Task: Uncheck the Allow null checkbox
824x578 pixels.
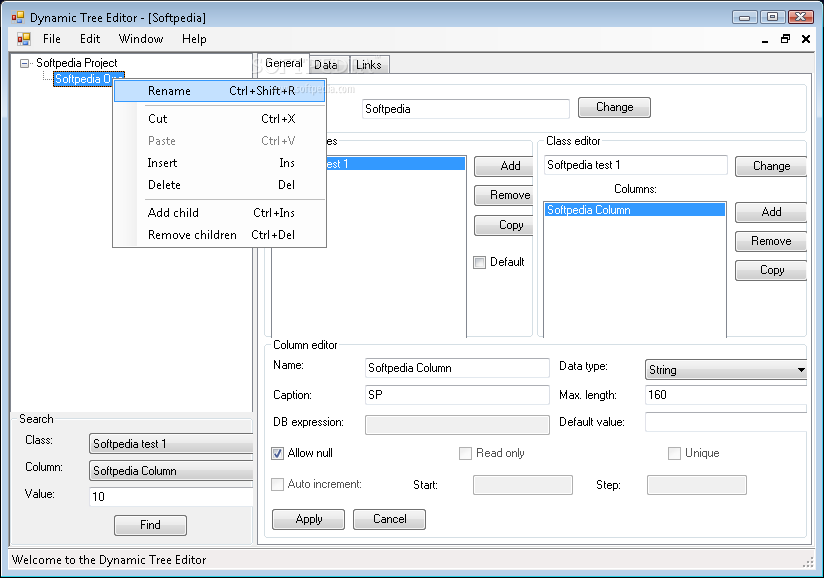Action: (277, 453)
